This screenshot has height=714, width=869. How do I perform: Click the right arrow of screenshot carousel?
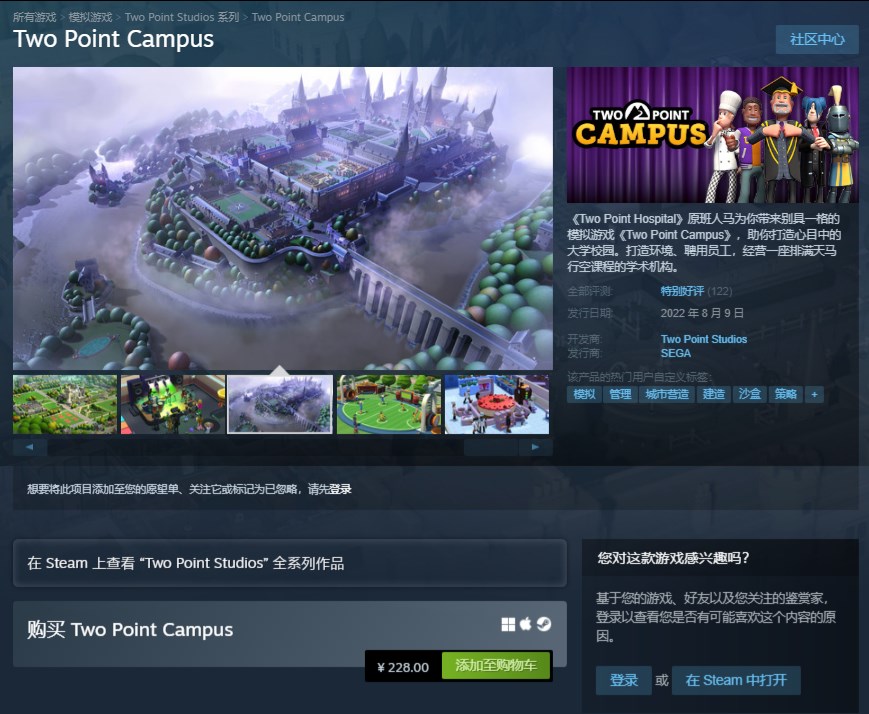pos(535,447)
